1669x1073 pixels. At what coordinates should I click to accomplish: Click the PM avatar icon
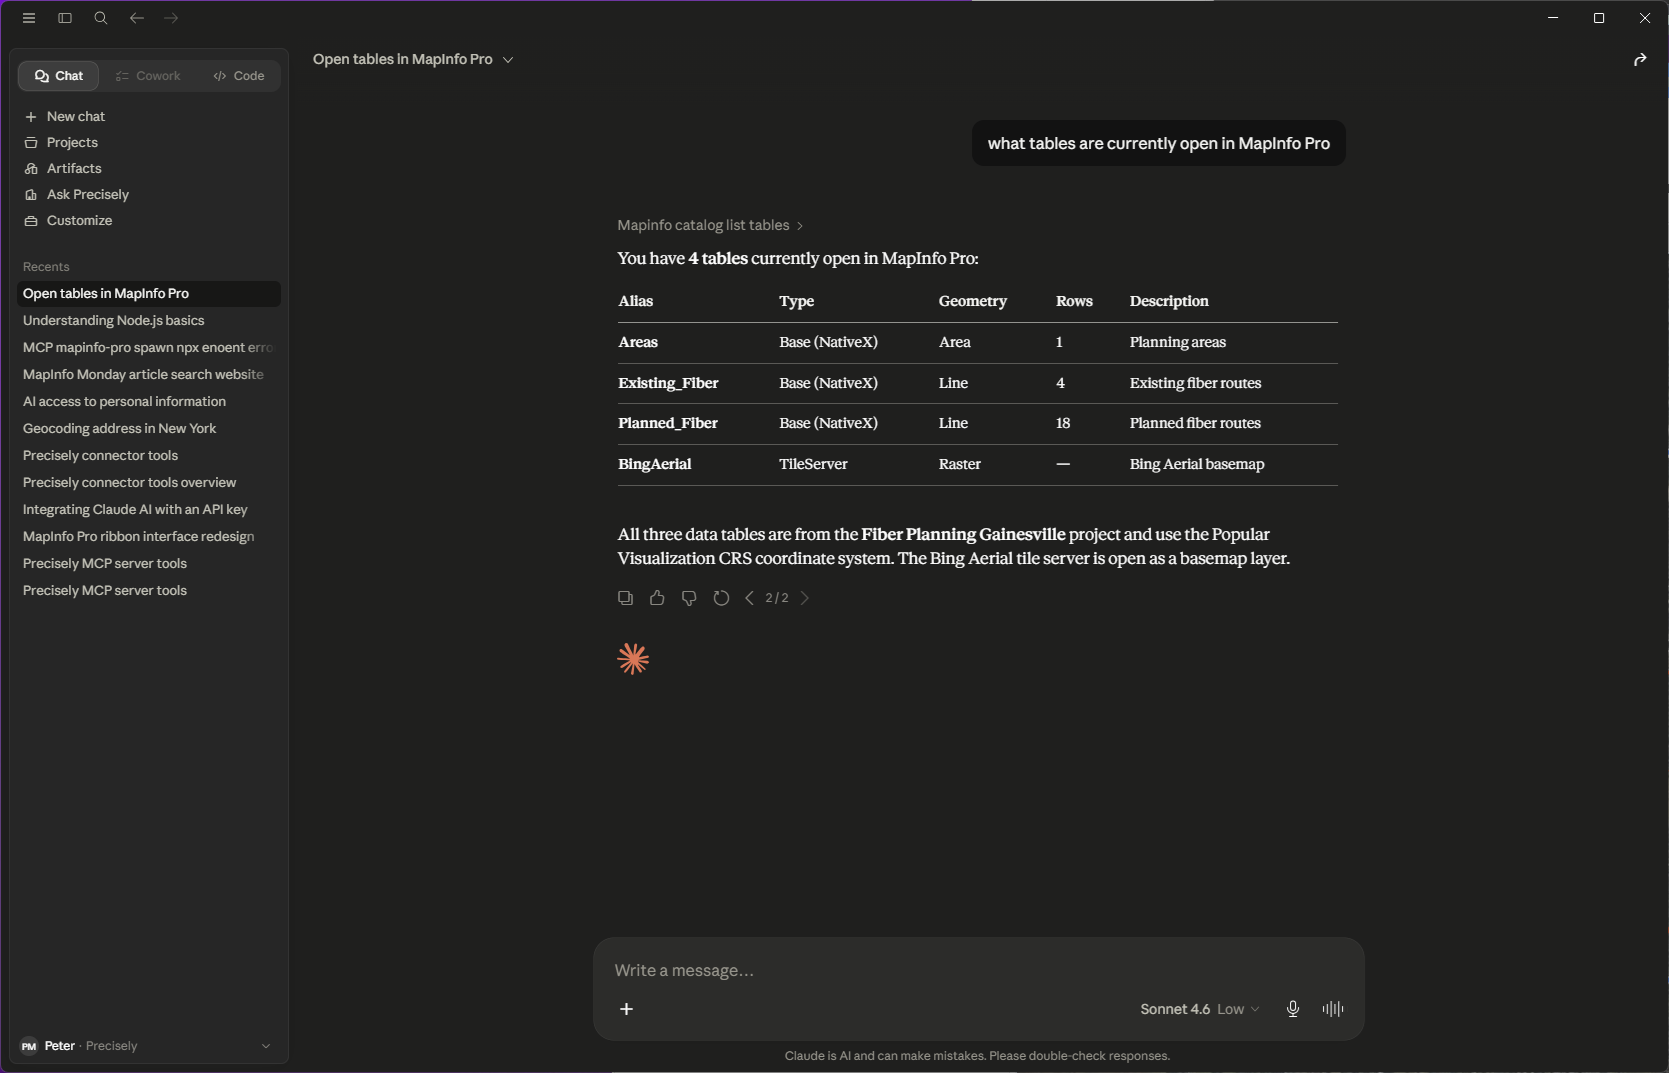point(29,1046)
